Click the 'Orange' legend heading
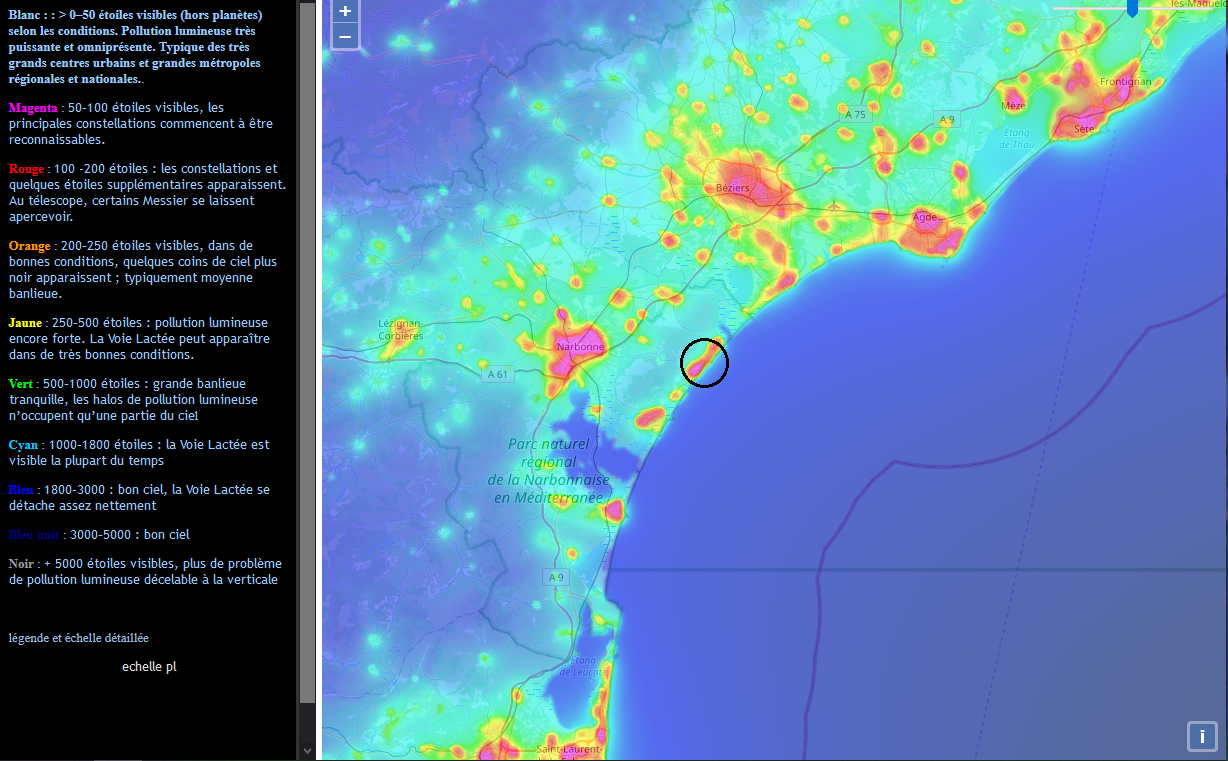The width and height of the screenshot is (1228, 761). pyautogui.click(x=30, y=246)
